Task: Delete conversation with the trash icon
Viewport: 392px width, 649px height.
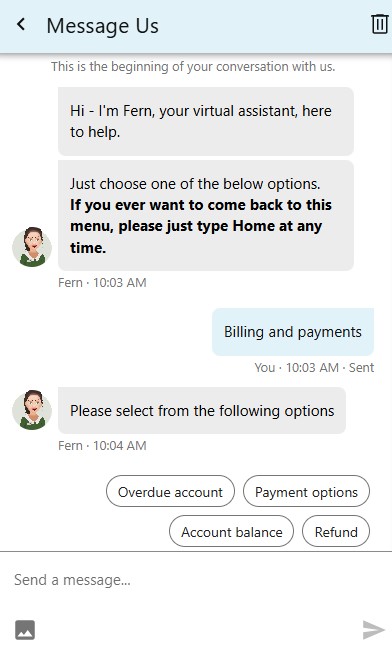Action: click(379, 24)
